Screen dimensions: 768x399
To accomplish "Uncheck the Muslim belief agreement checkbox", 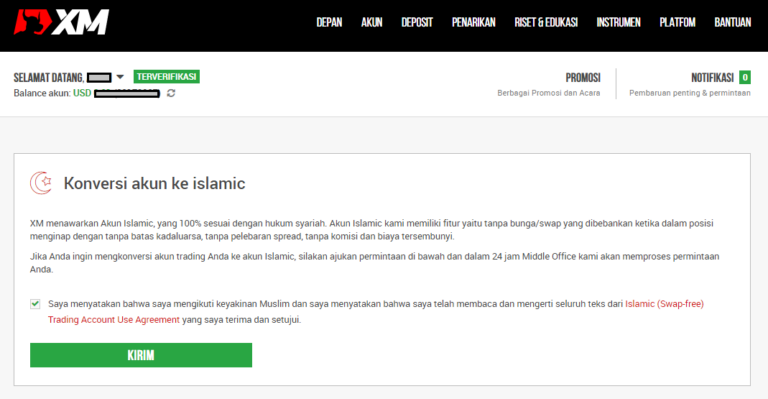I will pyautogui.click(x=35, y=304).
